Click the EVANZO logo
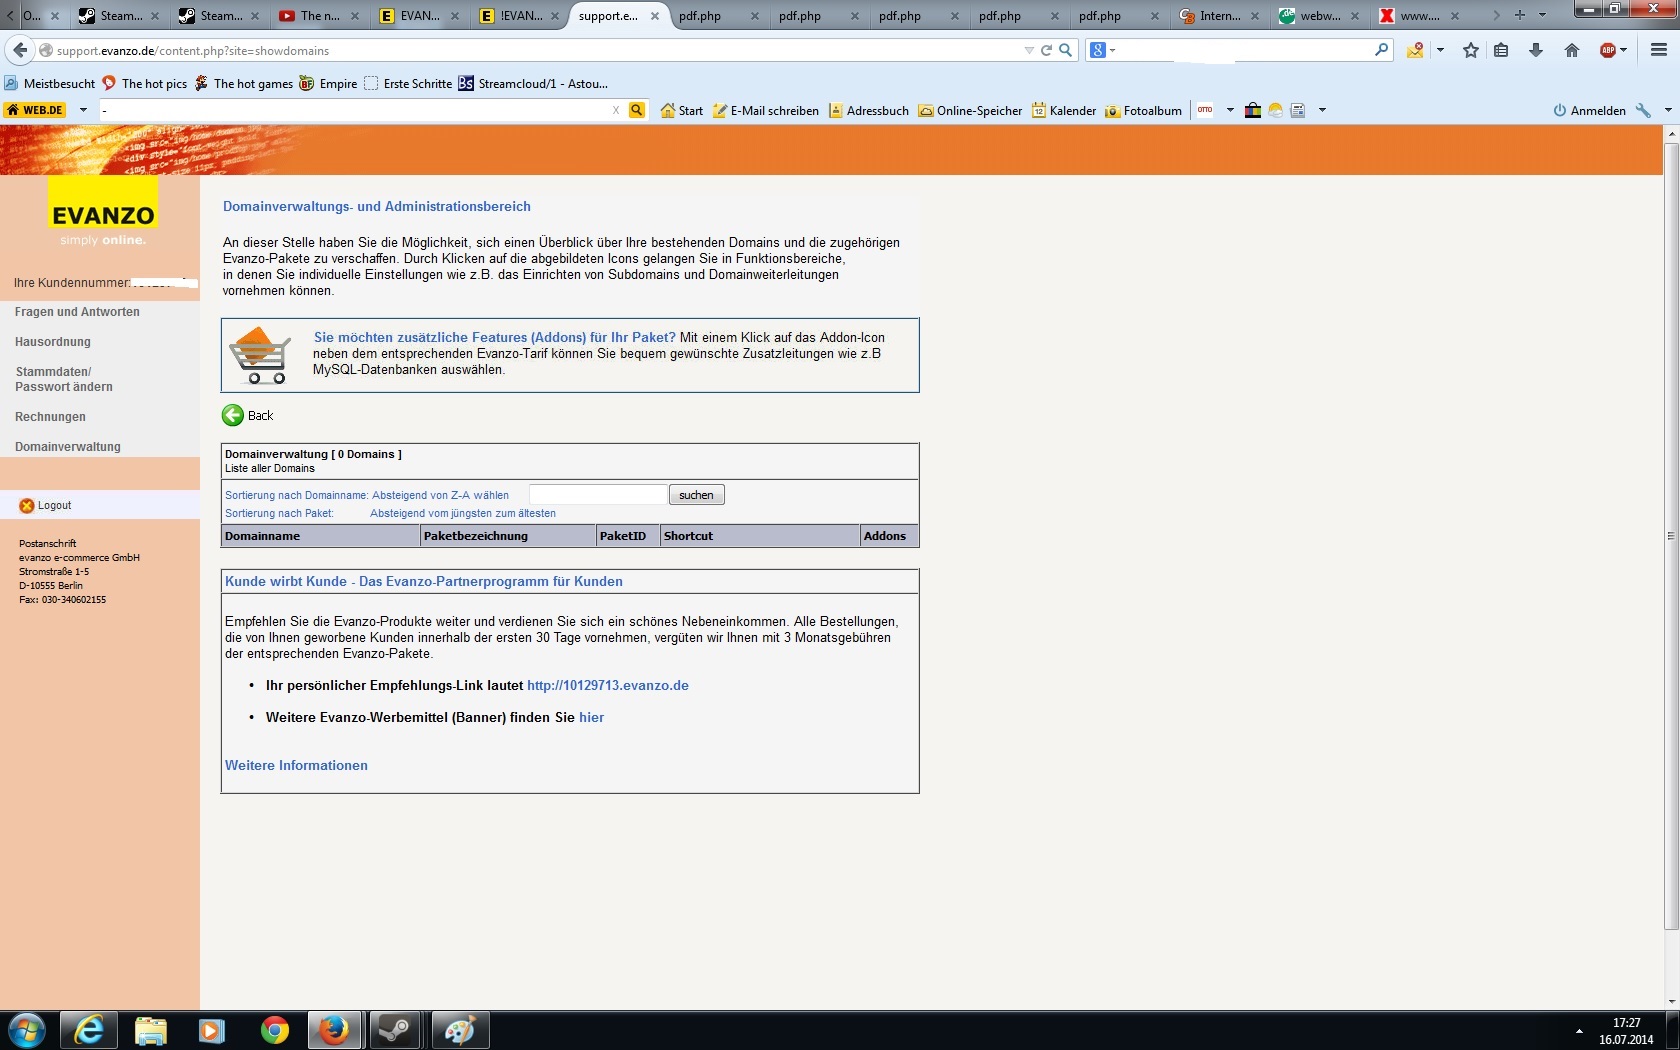The image size is (1680, 1050). [103, 212]
